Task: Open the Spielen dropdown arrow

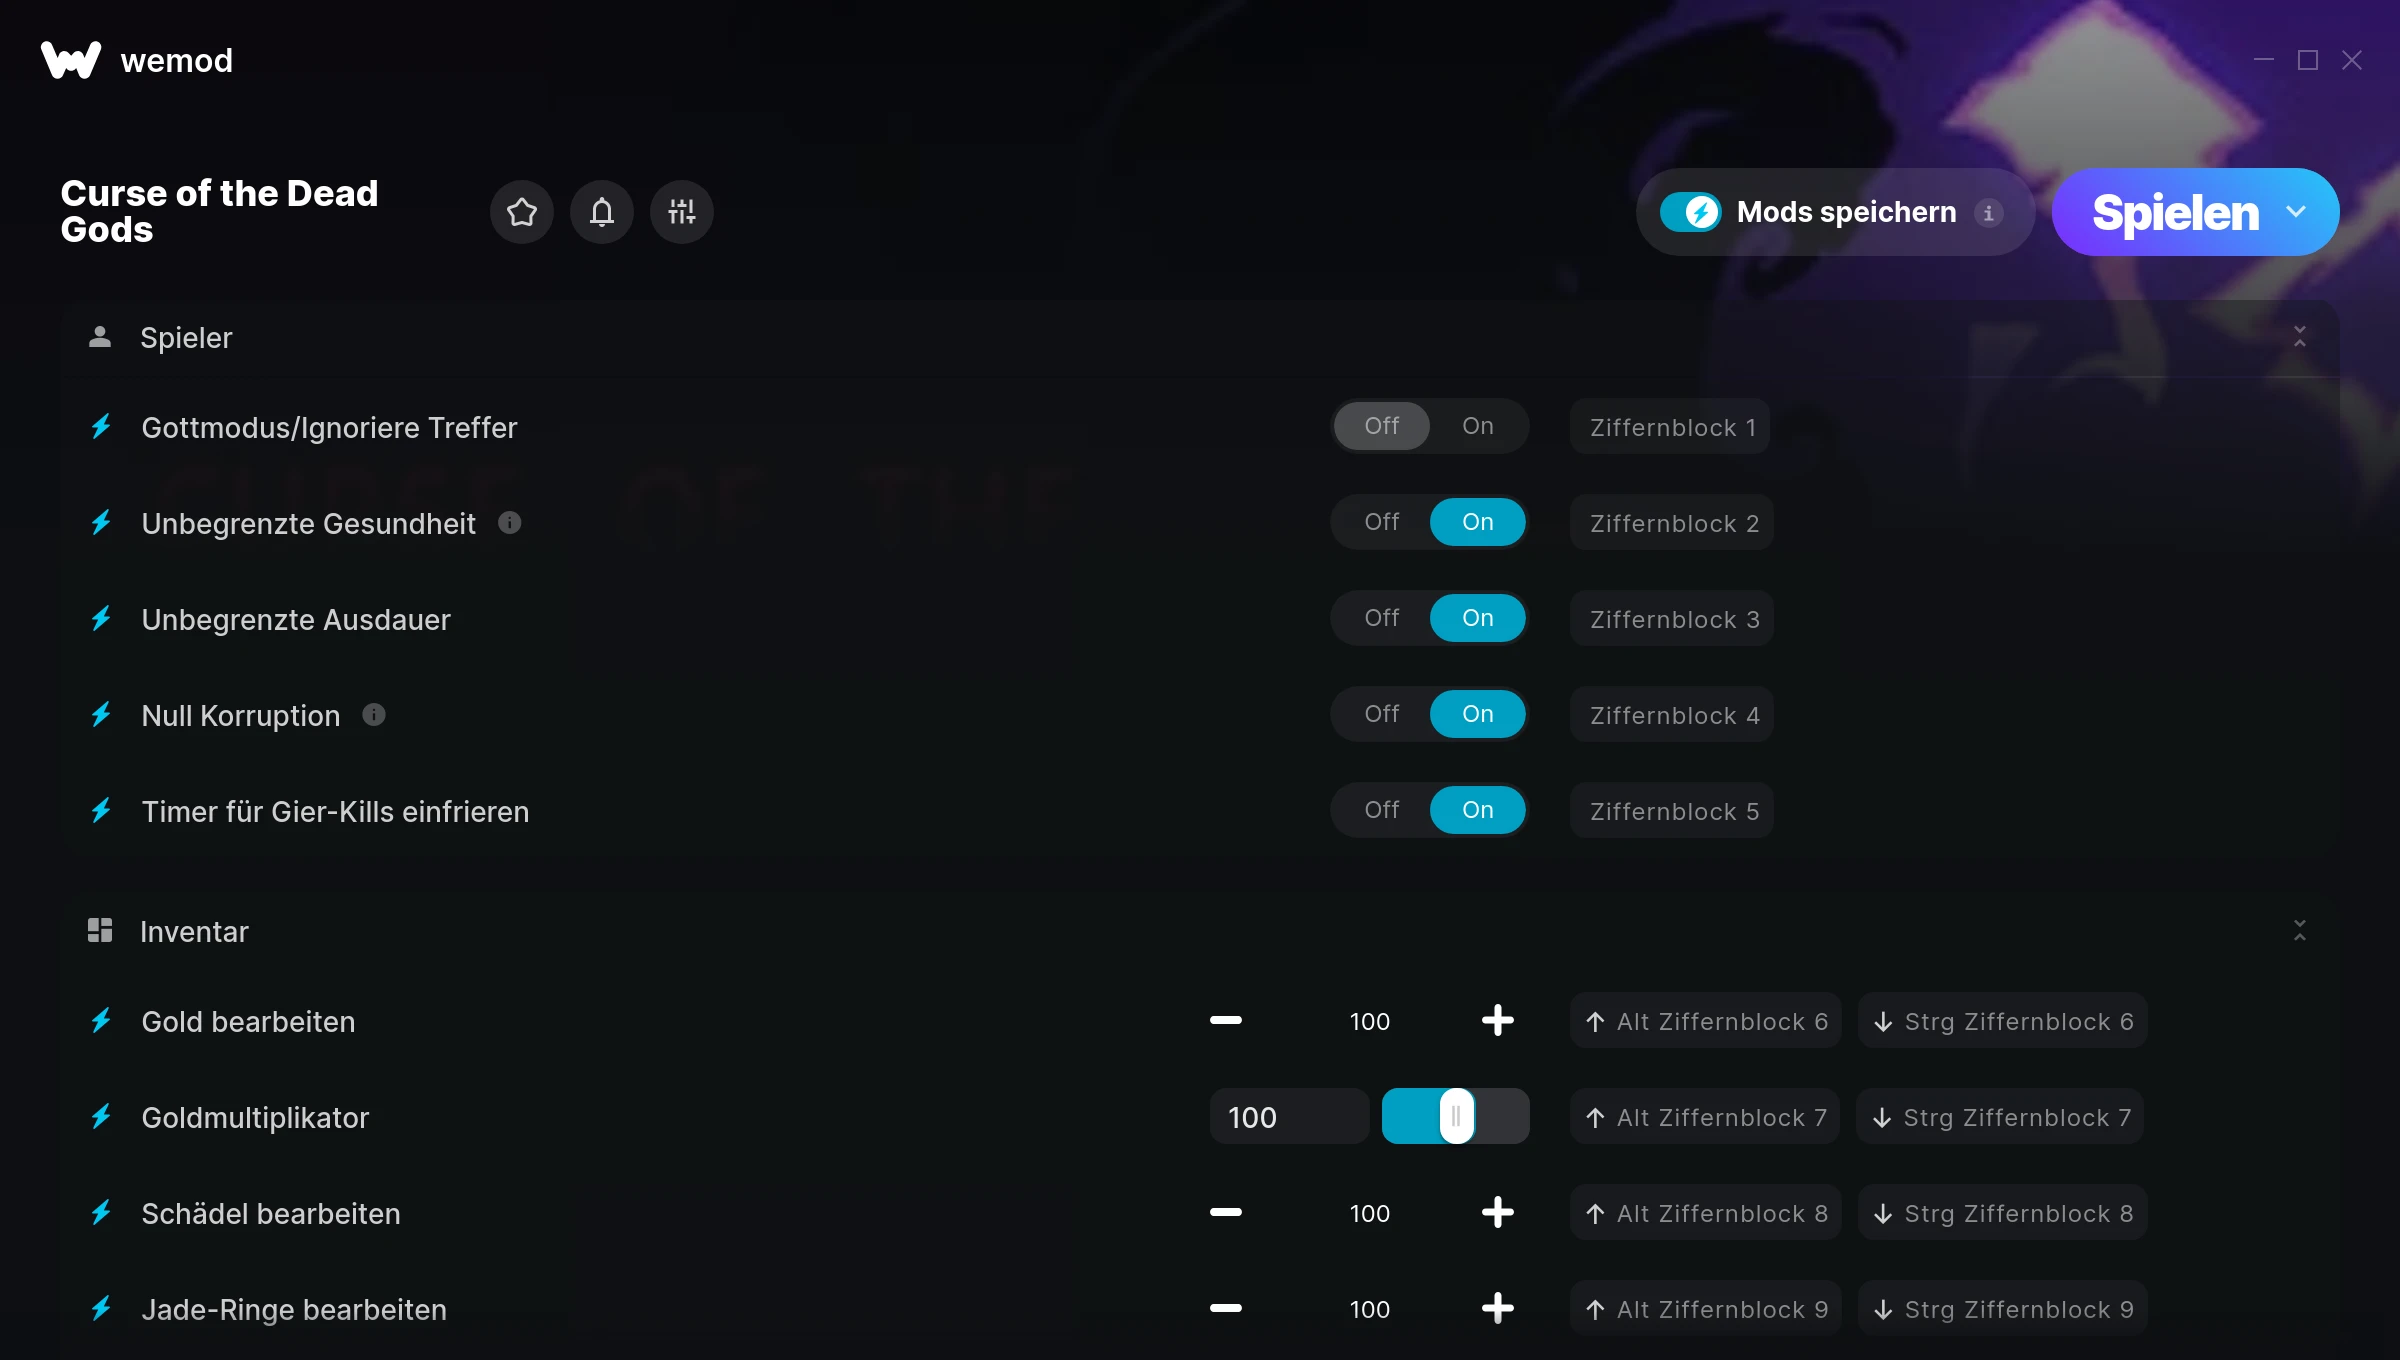Action: pos(2296,212)
